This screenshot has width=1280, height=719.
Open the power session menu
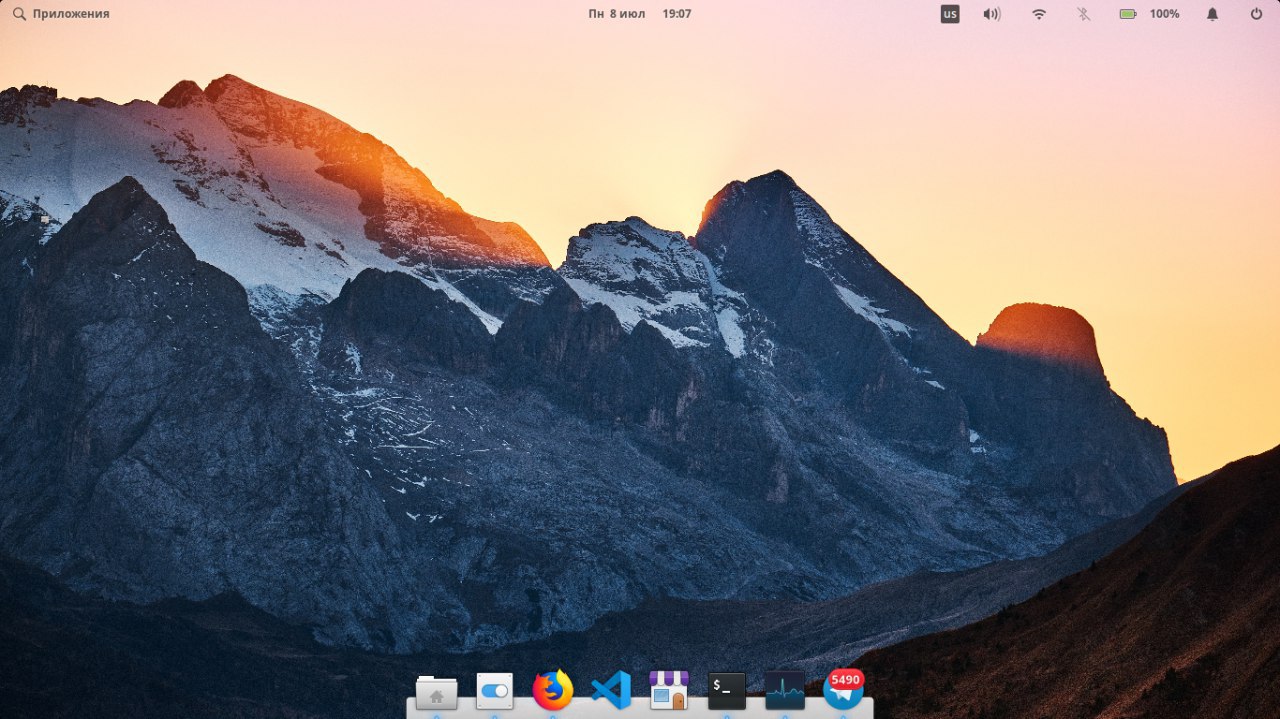[x=1256, y=14]
